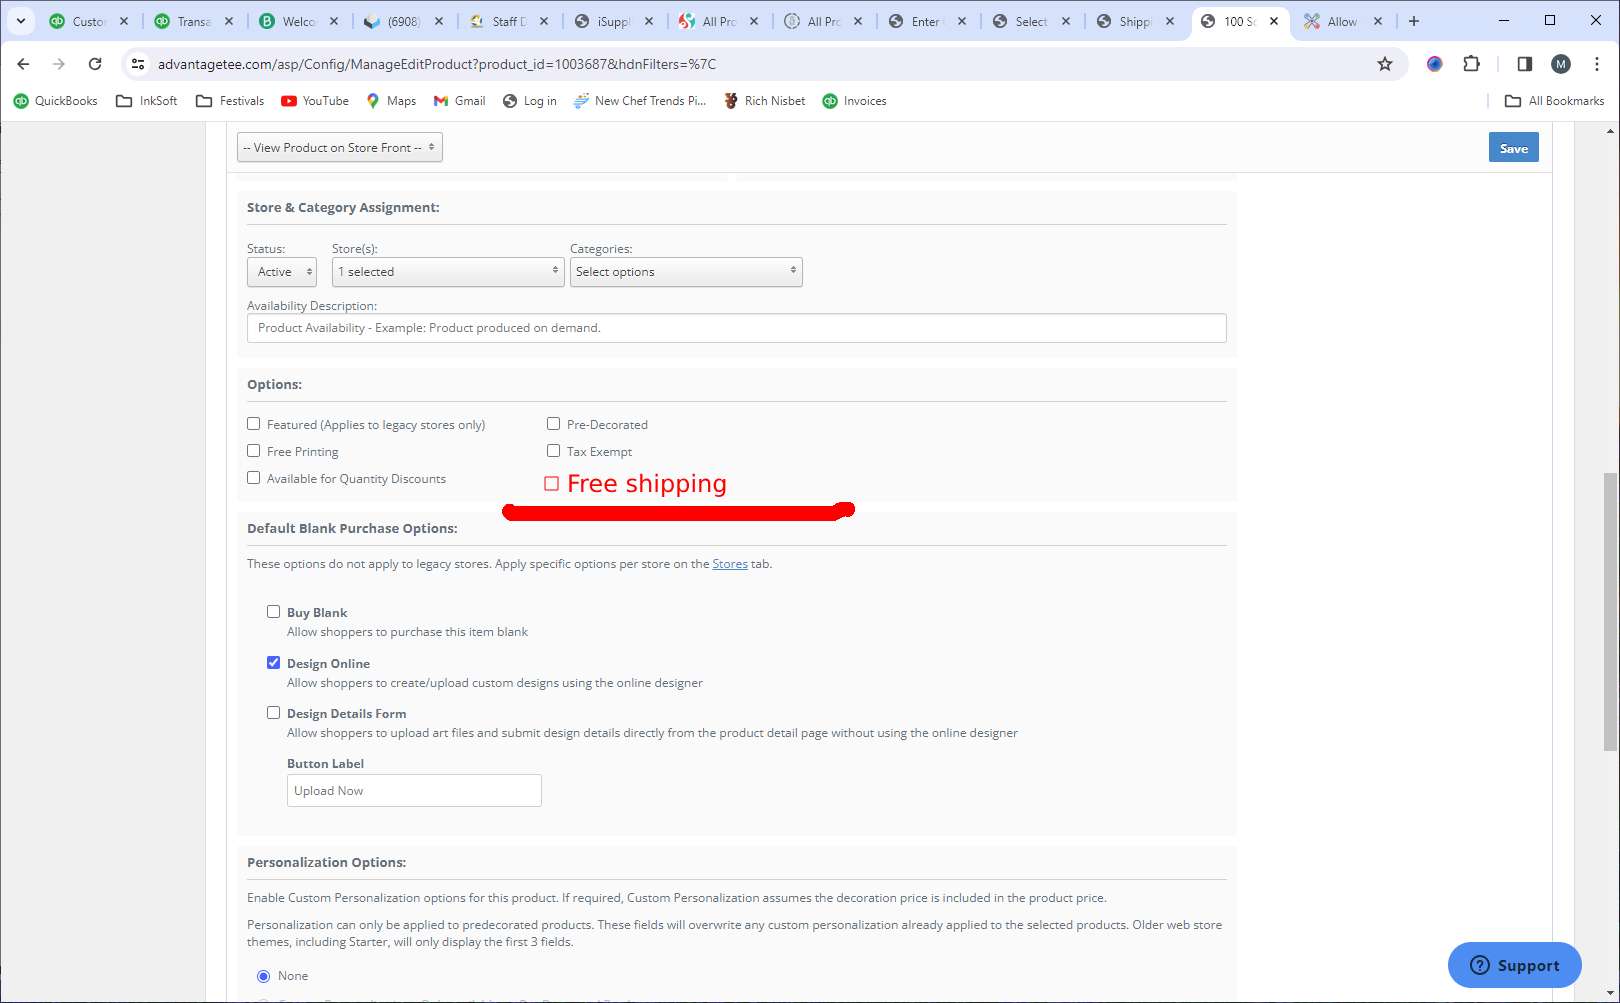Enable Buy Blank purchase option
Image resolution: width=1620 pixels, height=1003 pixels.
[273, 612]
